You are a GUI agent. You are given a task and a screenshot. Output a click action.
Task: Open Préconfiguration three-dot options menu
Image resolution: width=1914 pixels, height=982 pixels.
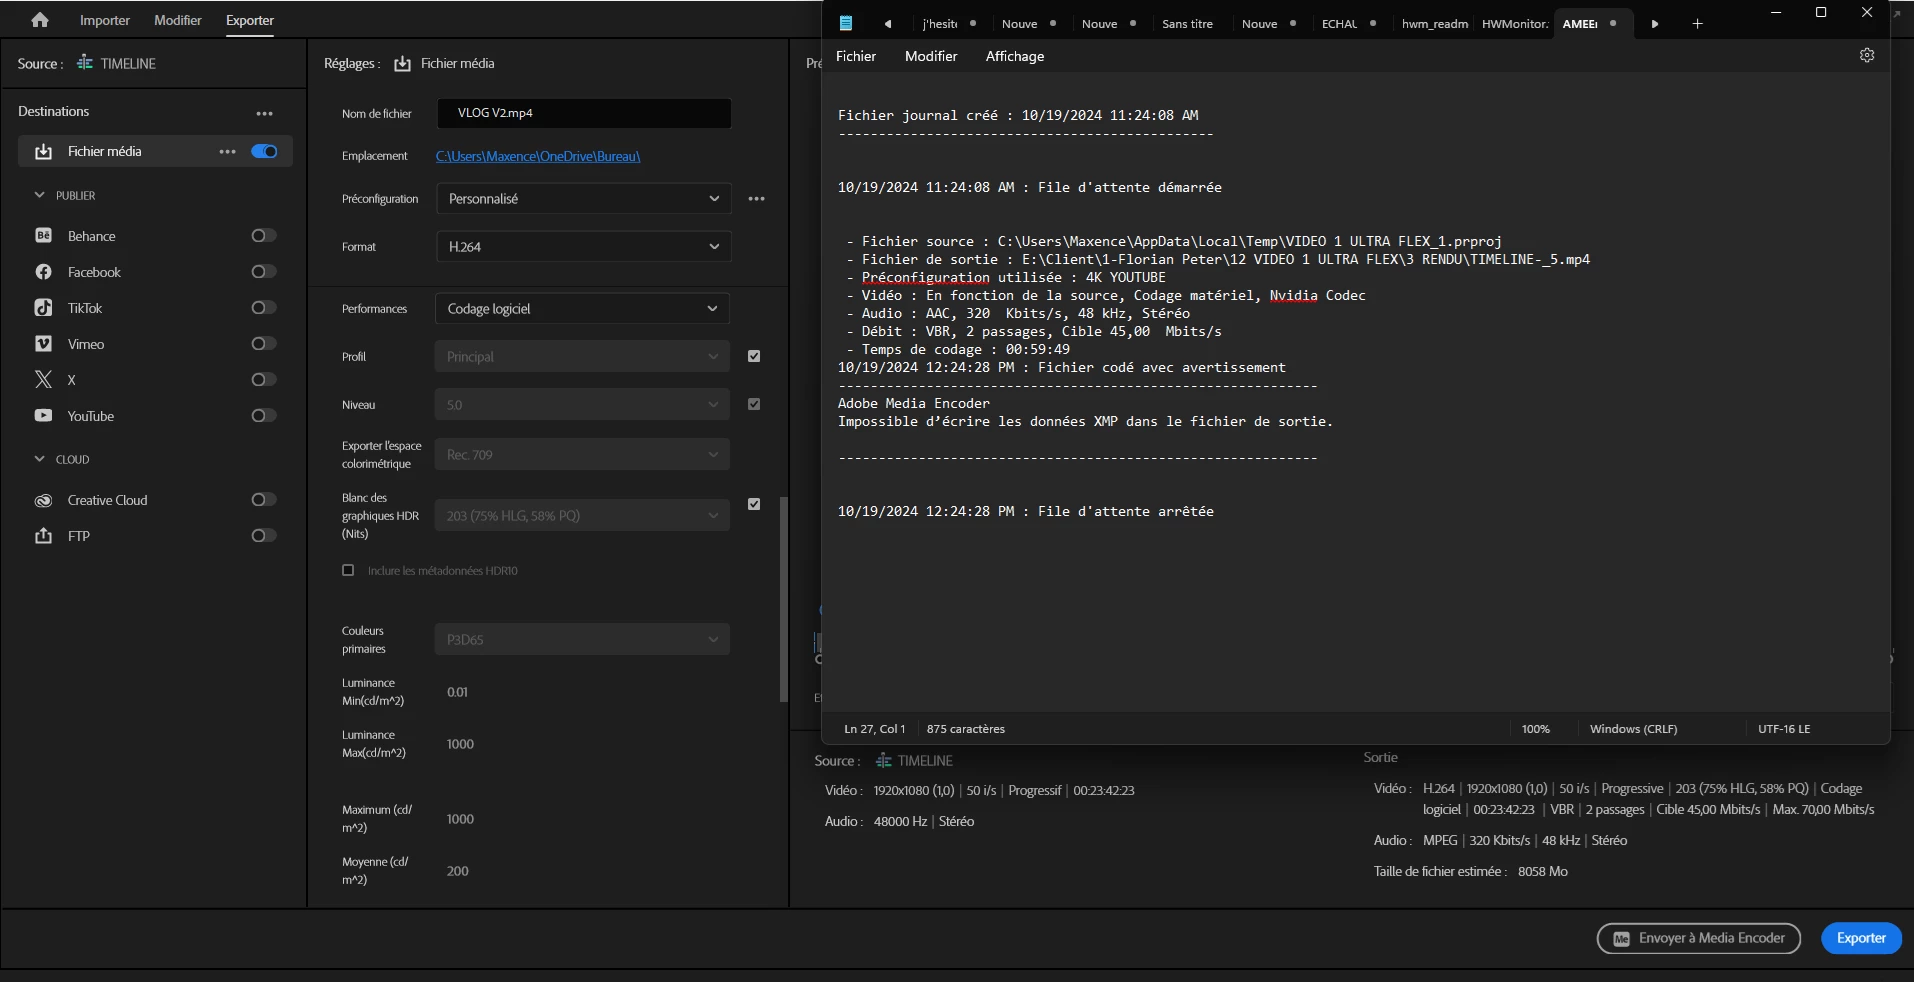click(757, 199)
